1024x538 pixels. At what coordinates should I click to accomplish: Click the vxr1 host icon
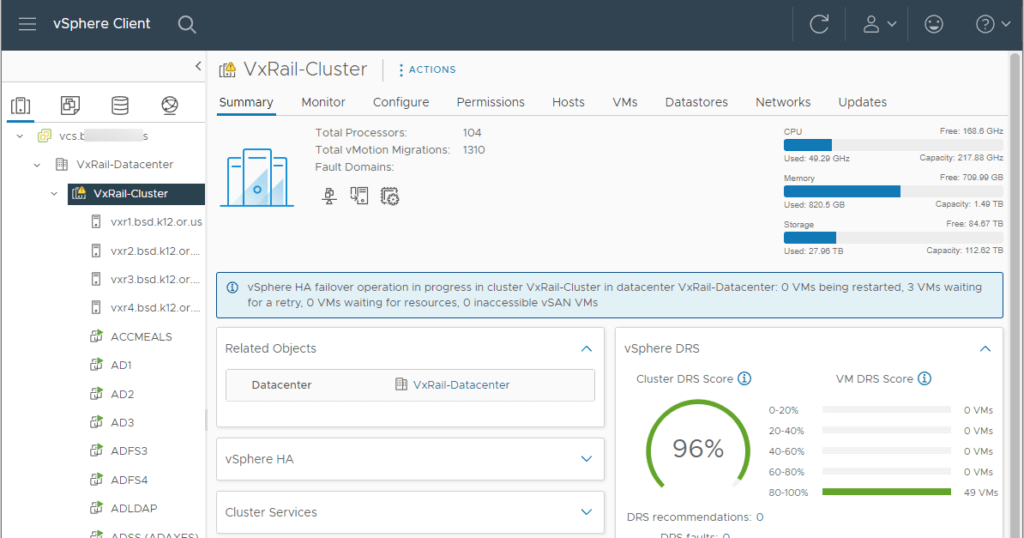(96, 222)
